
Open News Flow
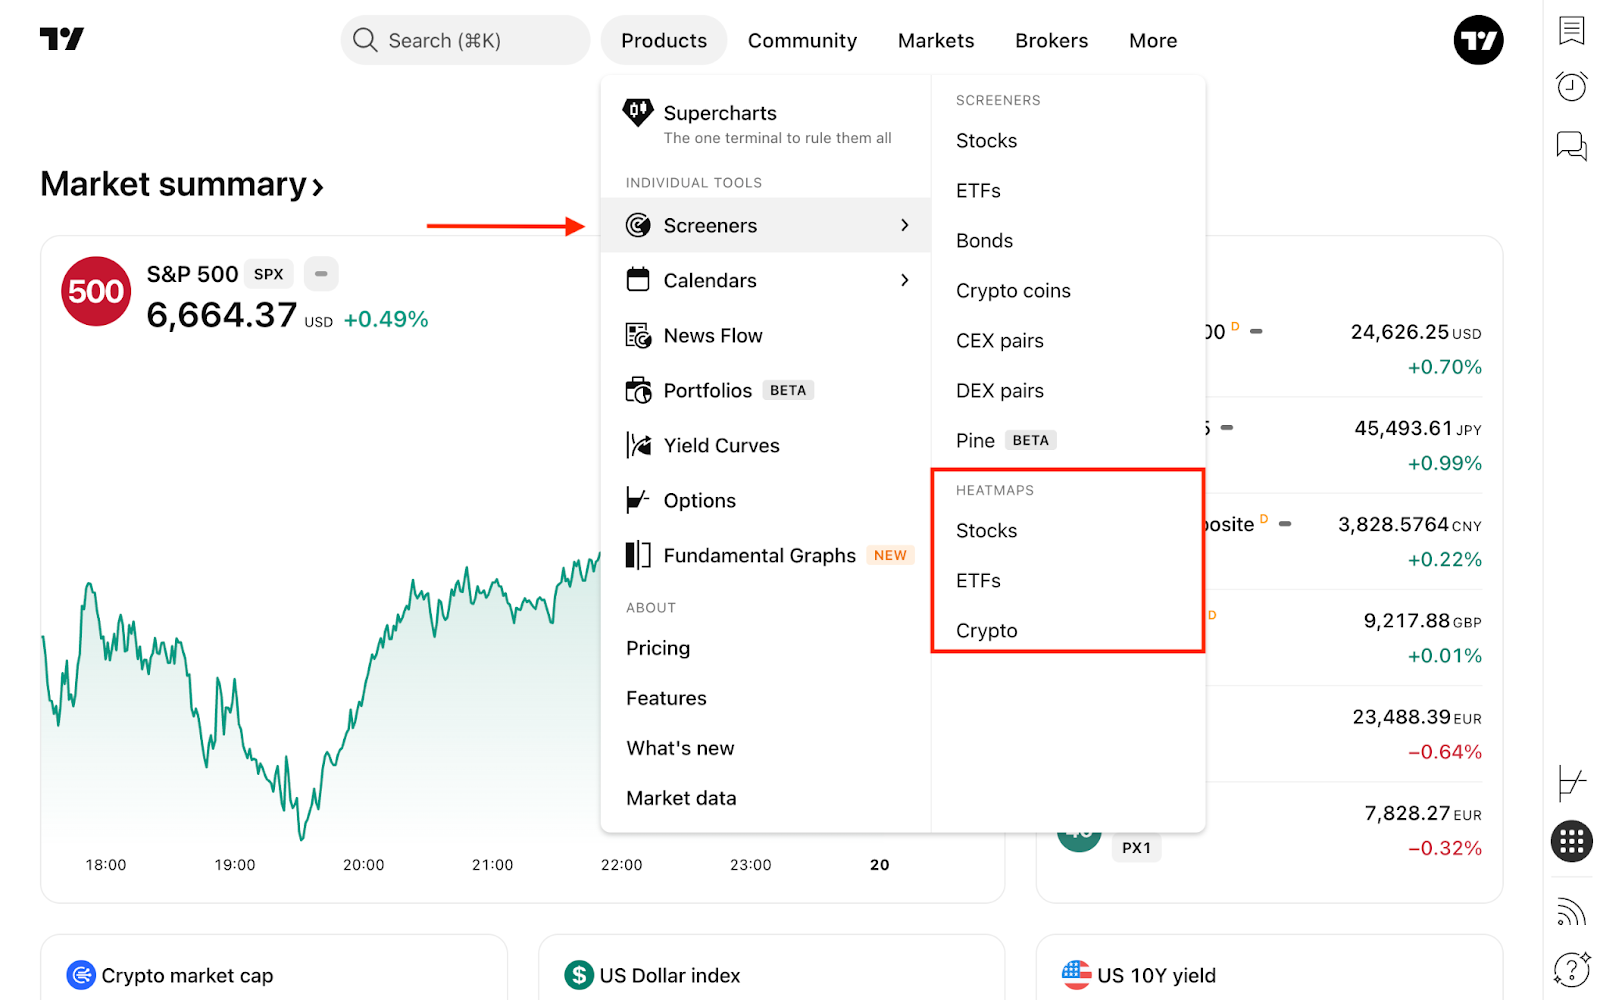pos(766,335)
